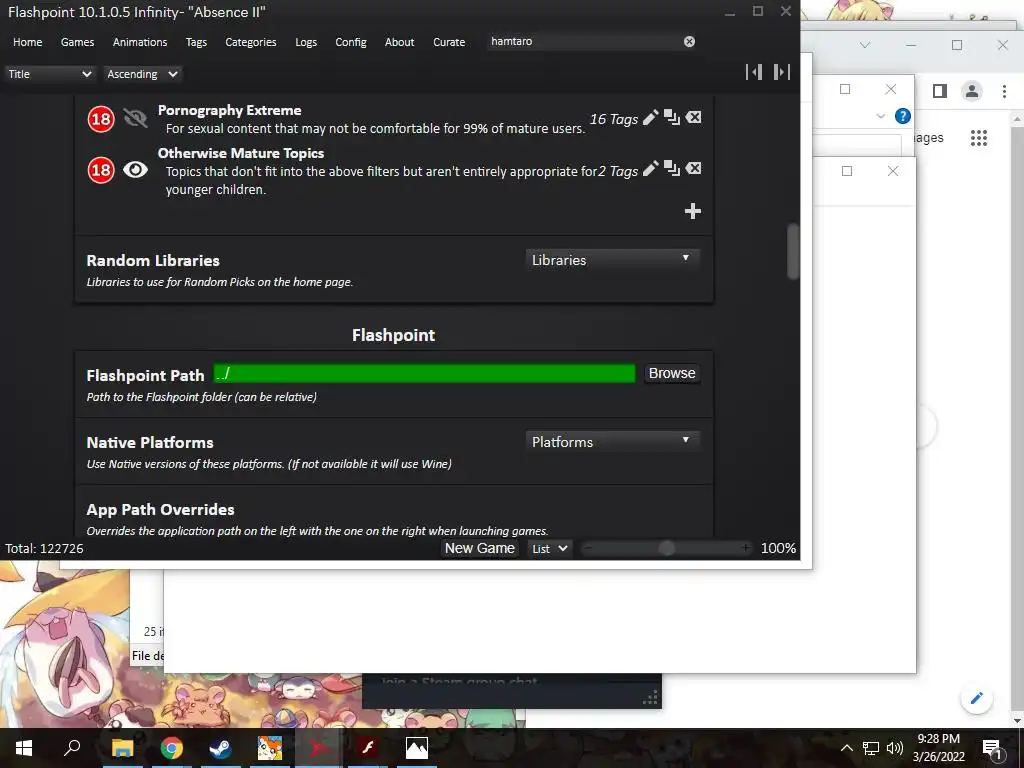Show hidden system tray icons
The height and width of the screenshot is (768, 1024).
(x=846, y=748)
